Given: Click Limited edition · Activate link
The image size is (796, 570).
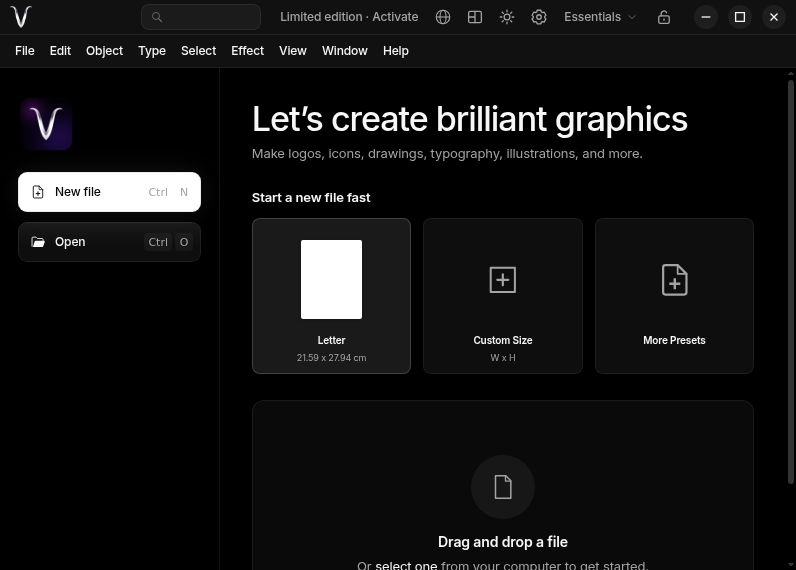Looking at the screenshot, I should pos(349,17).
